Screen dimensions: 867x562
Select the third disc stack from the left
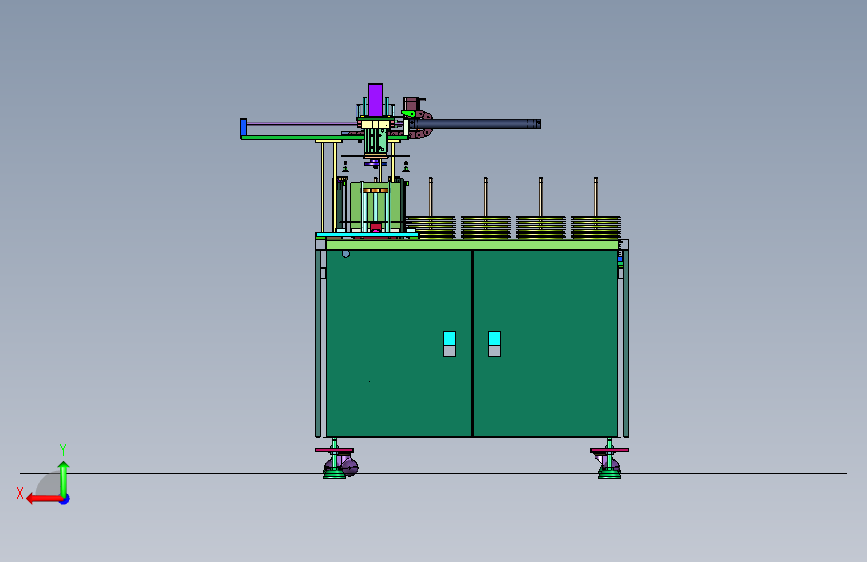click(541, 227)
